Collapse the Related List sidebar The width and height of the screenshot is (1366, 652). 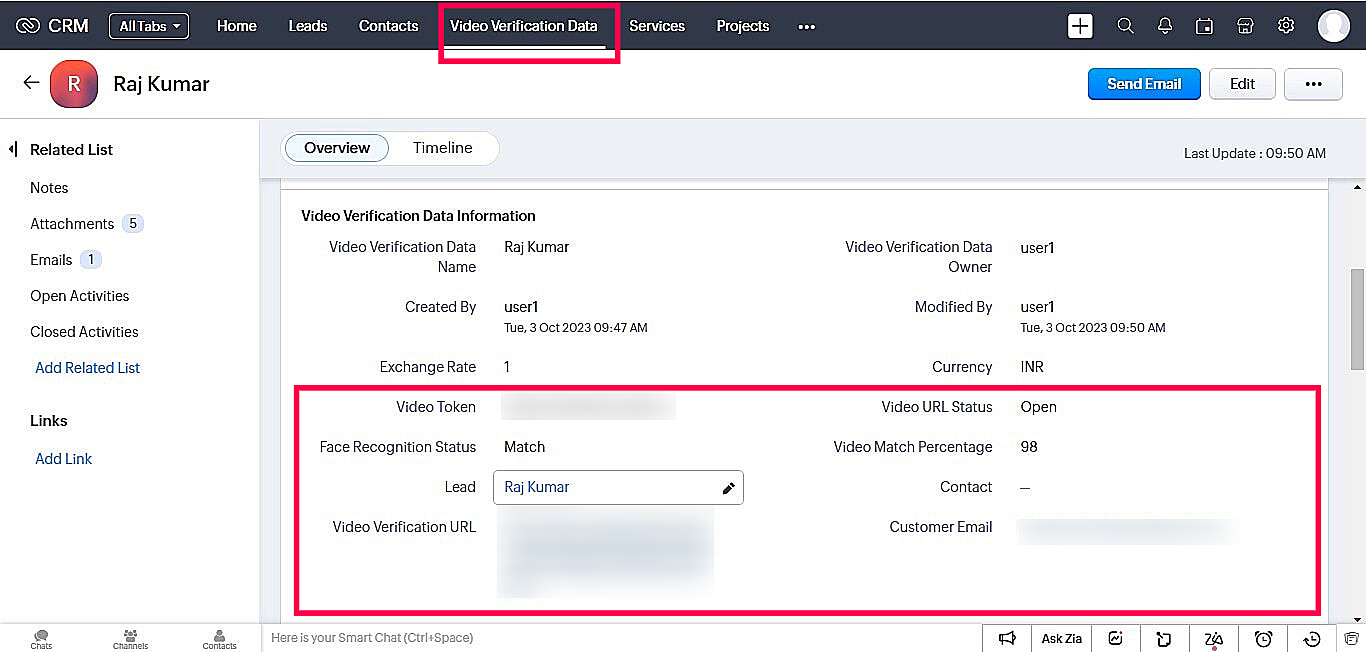pyautogui.click(x=13, y=149)
